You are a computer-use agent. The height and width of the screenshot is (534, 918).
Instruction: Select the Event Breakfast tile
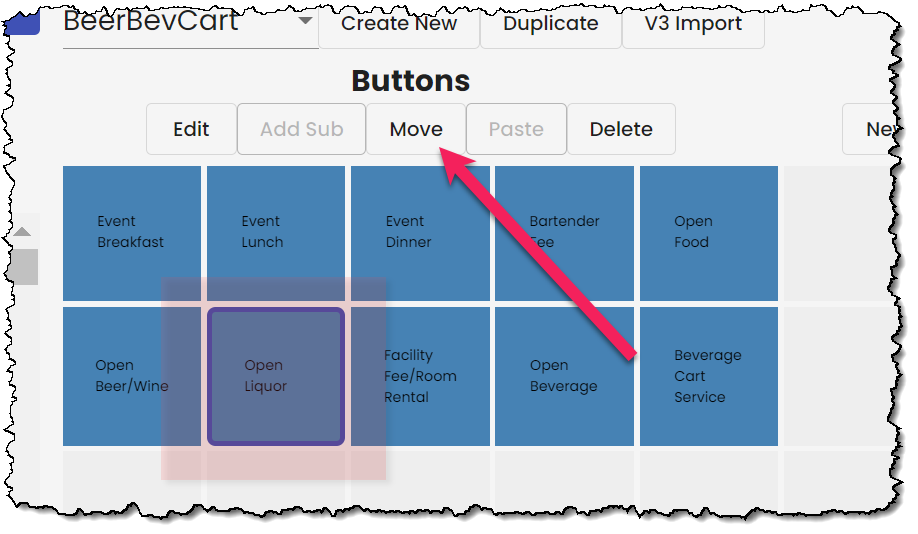(x=132, y=233)
